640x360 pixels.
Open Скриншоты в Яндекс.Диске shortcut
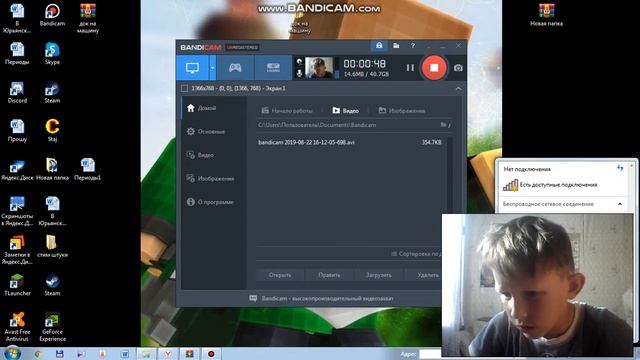pos(17,211)
